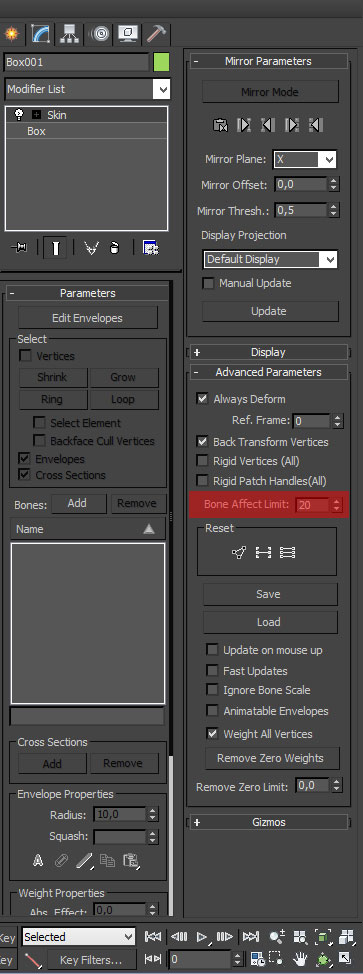Click the Edit Envelopes button

coord(88,318)
